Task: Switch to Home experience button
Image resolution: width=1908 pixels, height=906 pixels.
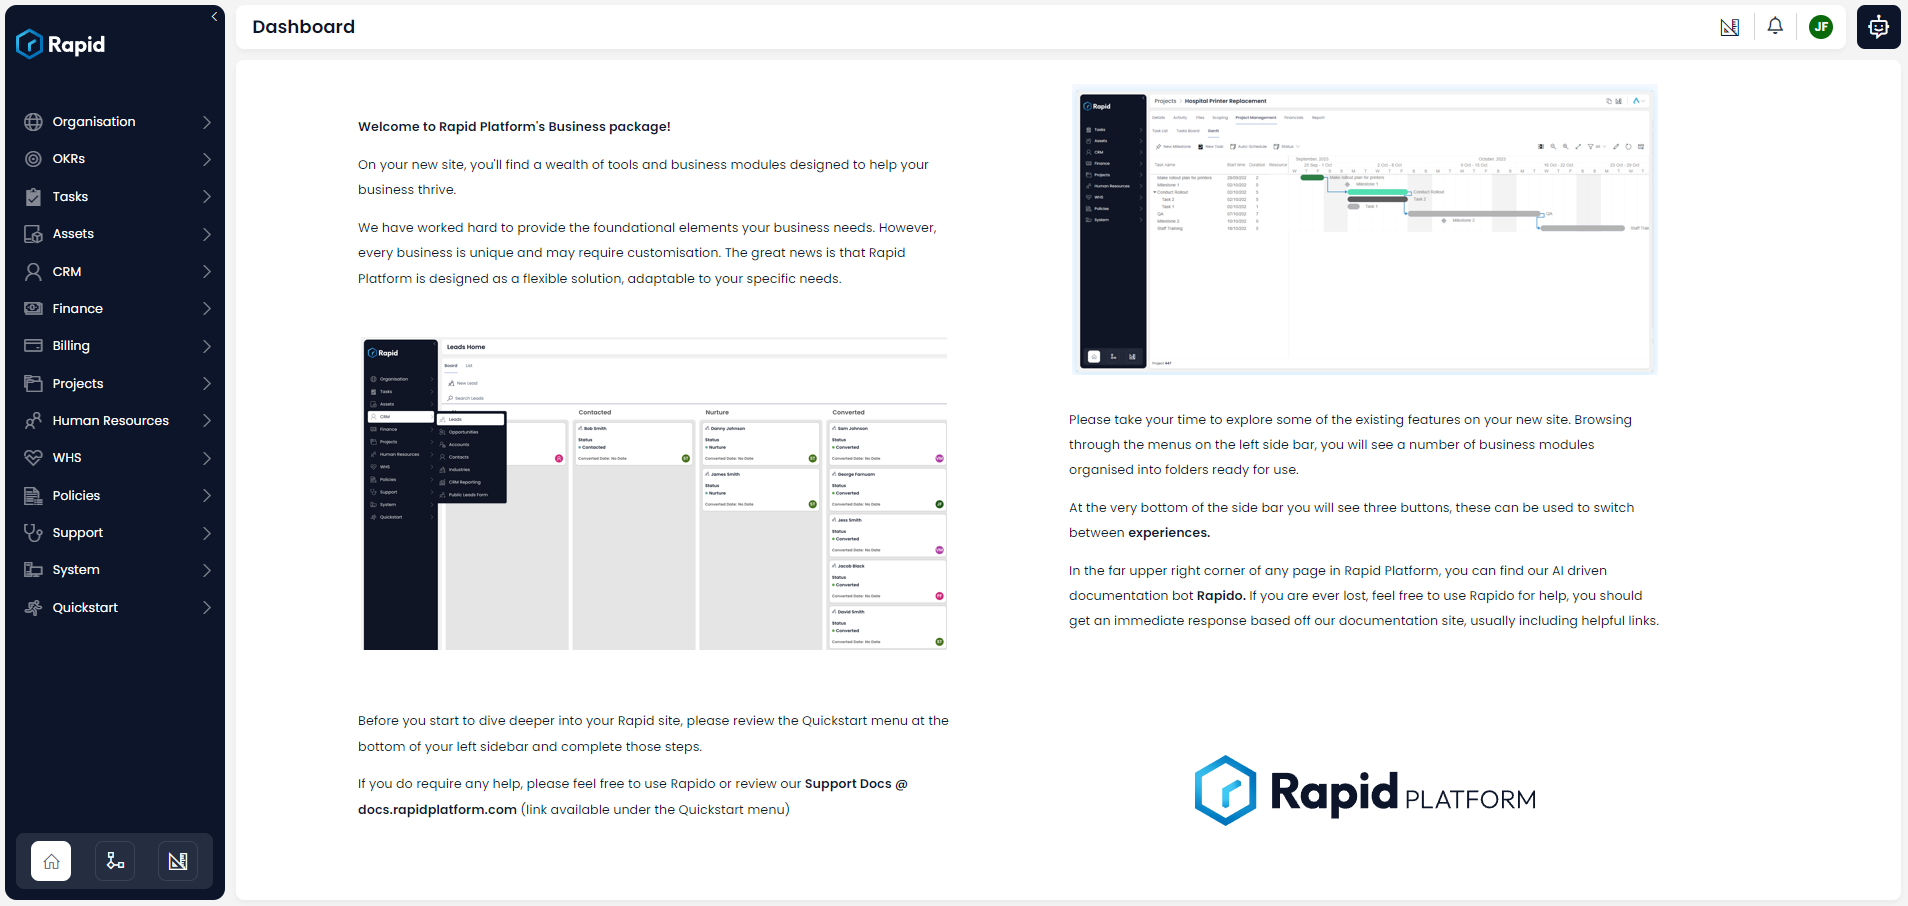Action: point(51,861)
